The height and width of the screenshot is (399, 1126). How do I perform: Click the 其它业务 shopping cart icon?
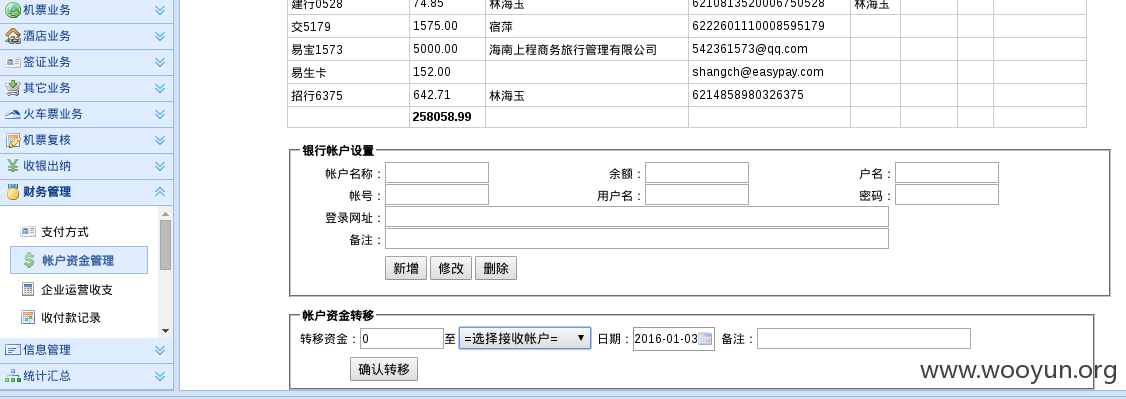(13, 88)
